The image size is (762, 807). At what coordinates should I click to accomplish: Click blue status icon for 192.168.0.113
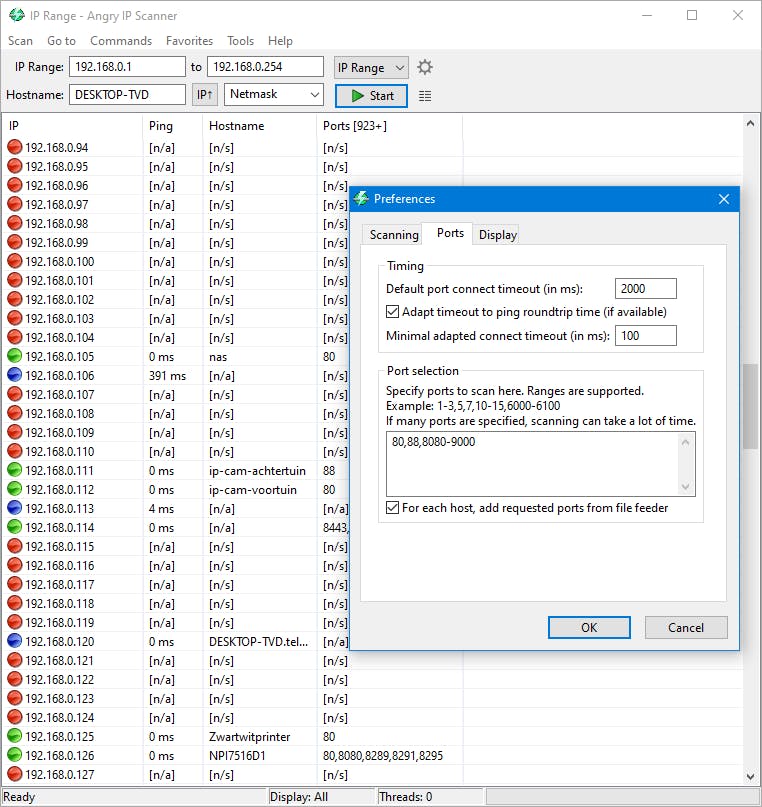(15, 508)
